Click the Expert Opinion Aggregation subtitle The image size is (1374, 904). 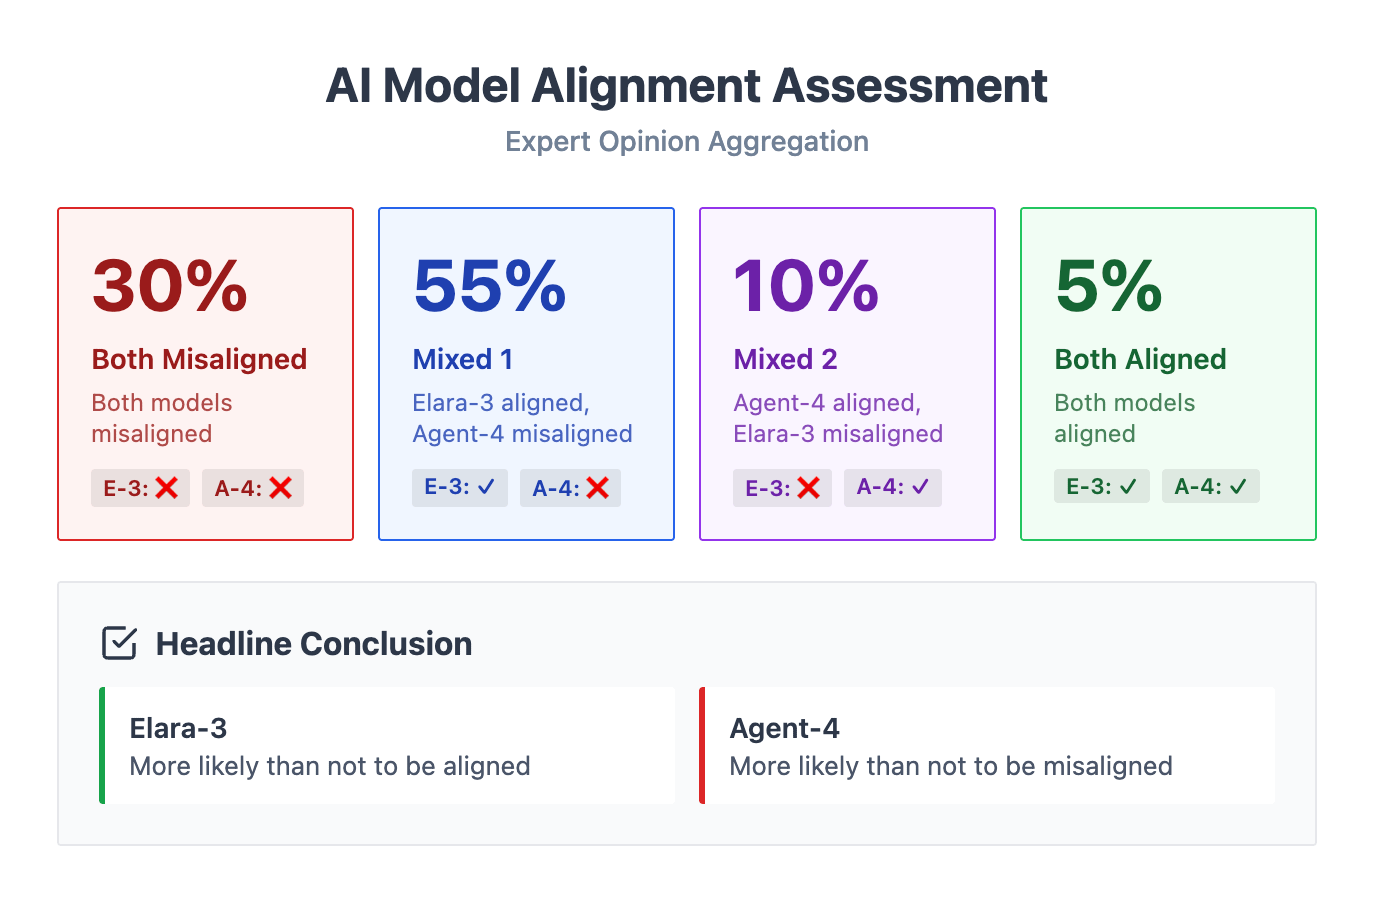687,141
